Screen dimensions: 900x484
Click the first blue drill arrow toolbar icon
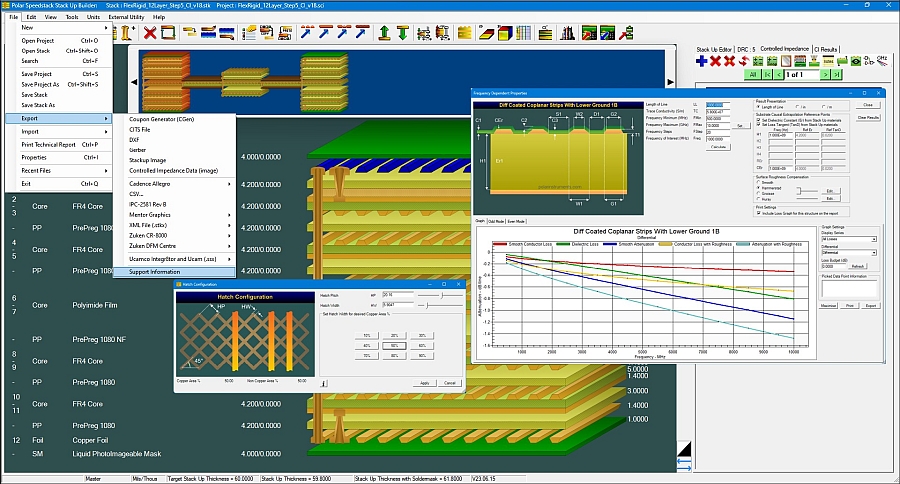[307, 32]
